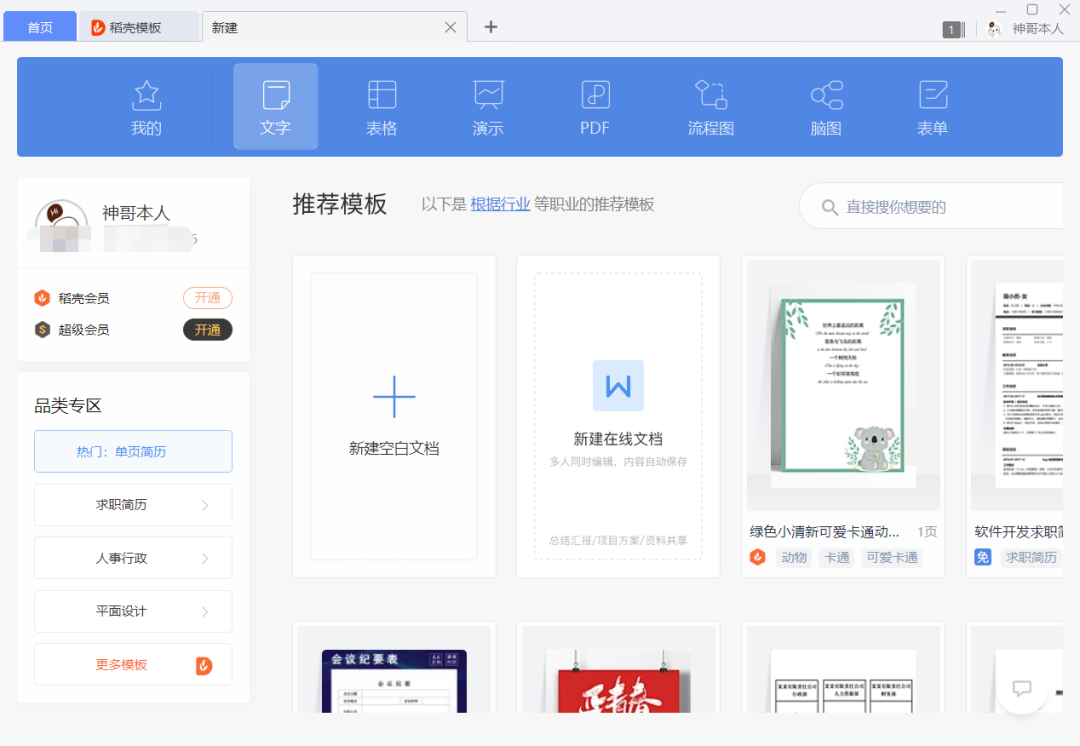Open a new tab with the + button
Image resolution: width=1080 pixels, height=746 pixels.
[x=490, y=27]
